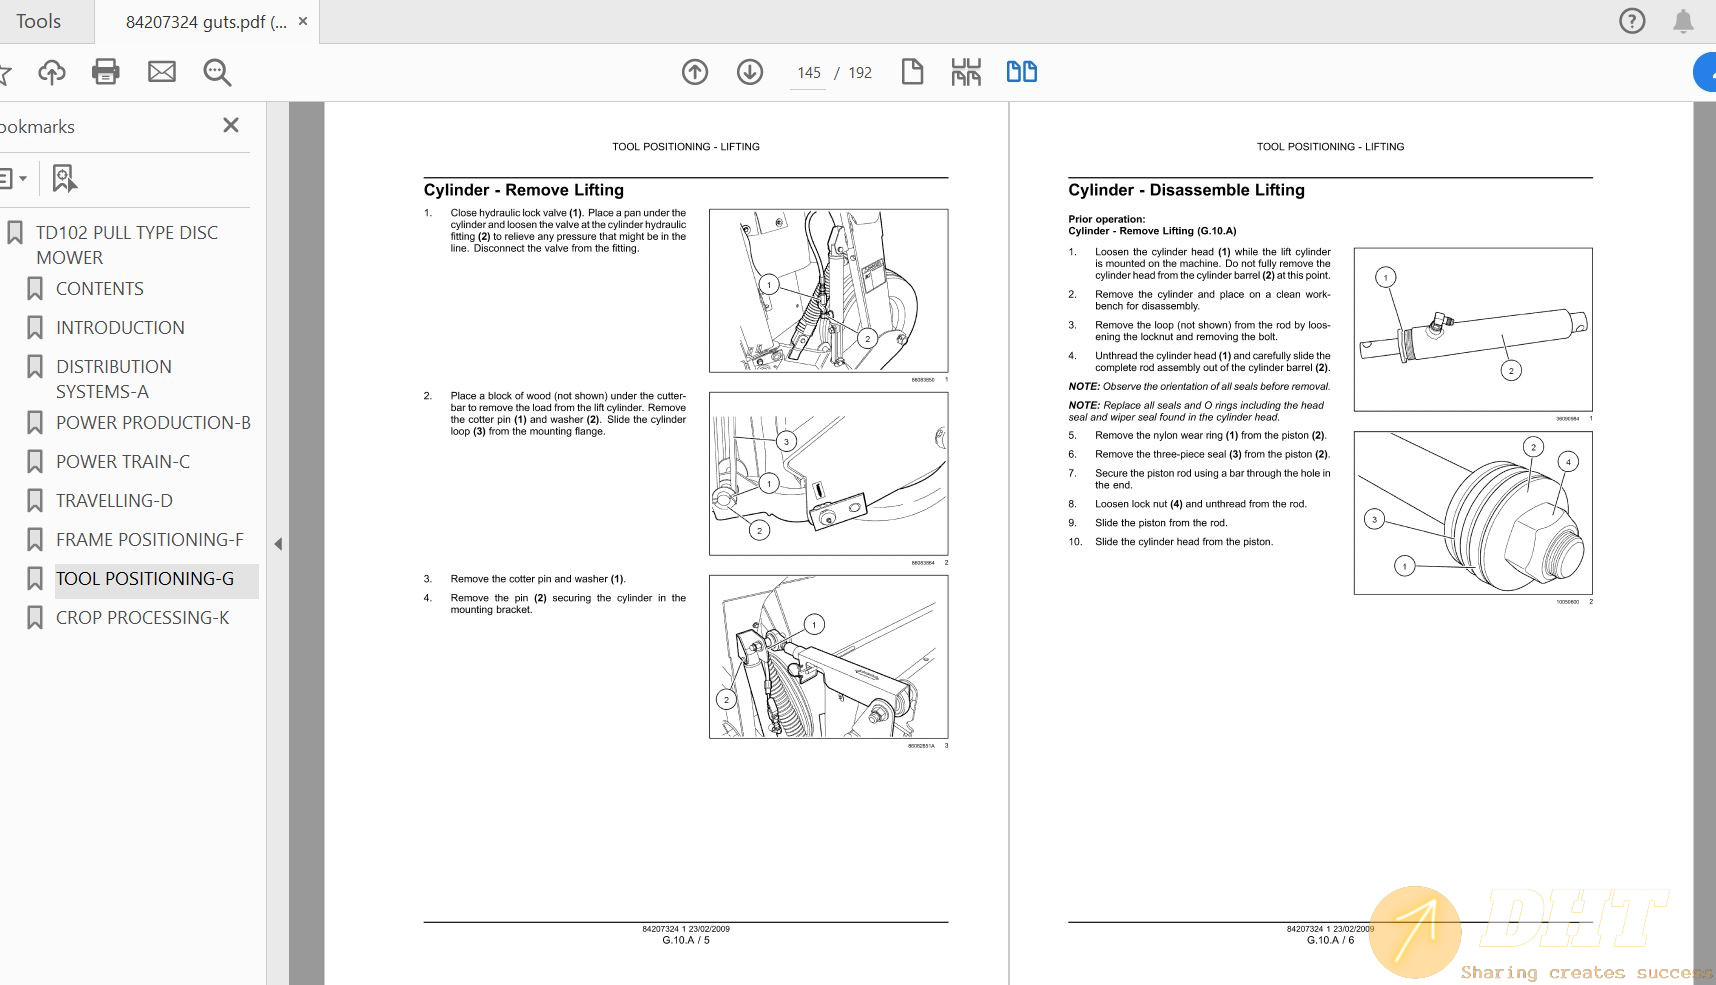Open the find text magnifier icon
Viewport: 1716px width, 985px height.
pyautogui.click(x=217, y=72)
